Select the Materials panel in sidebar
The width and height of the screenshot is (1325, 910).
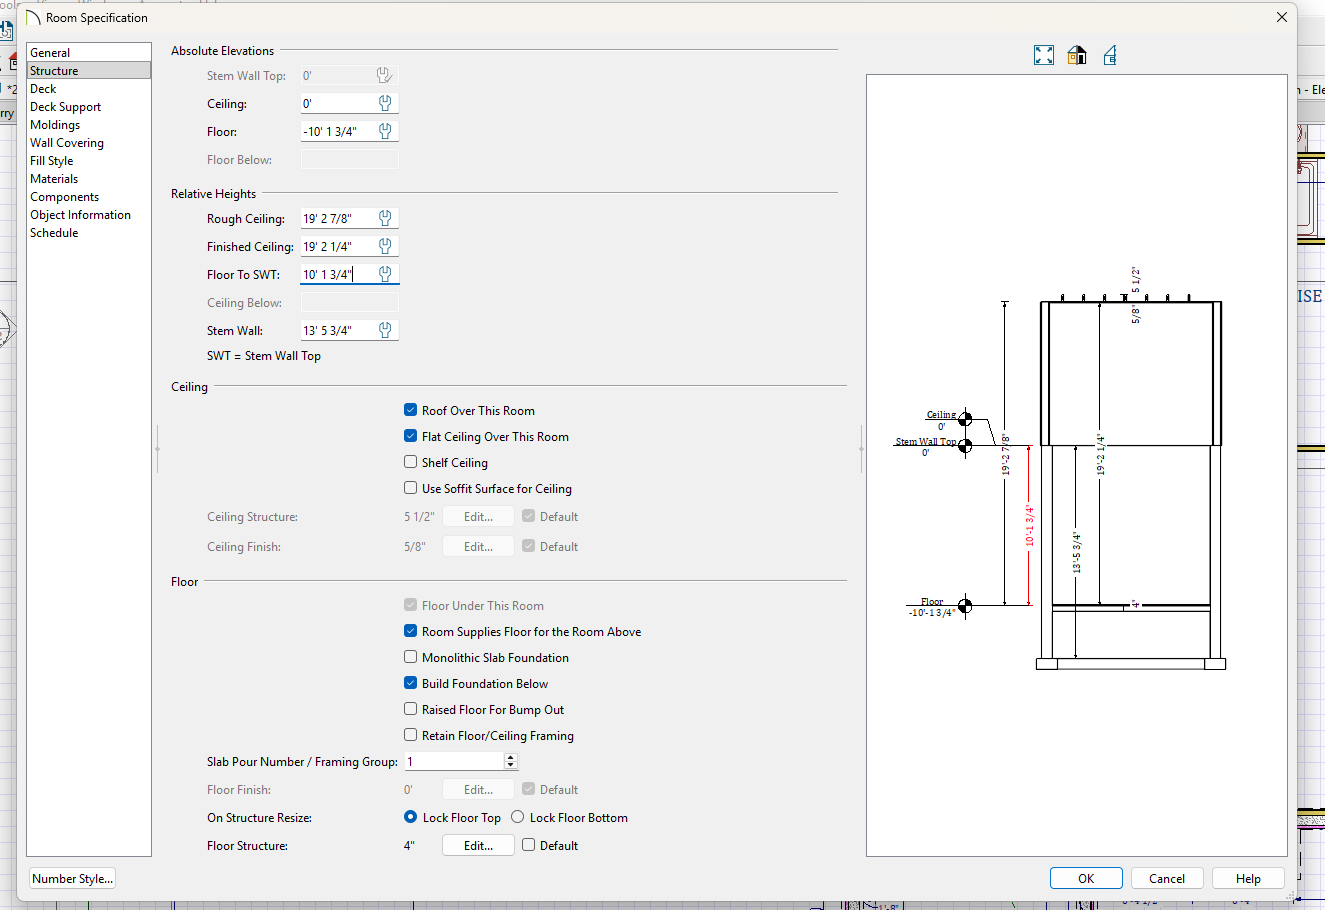[54, 179]
